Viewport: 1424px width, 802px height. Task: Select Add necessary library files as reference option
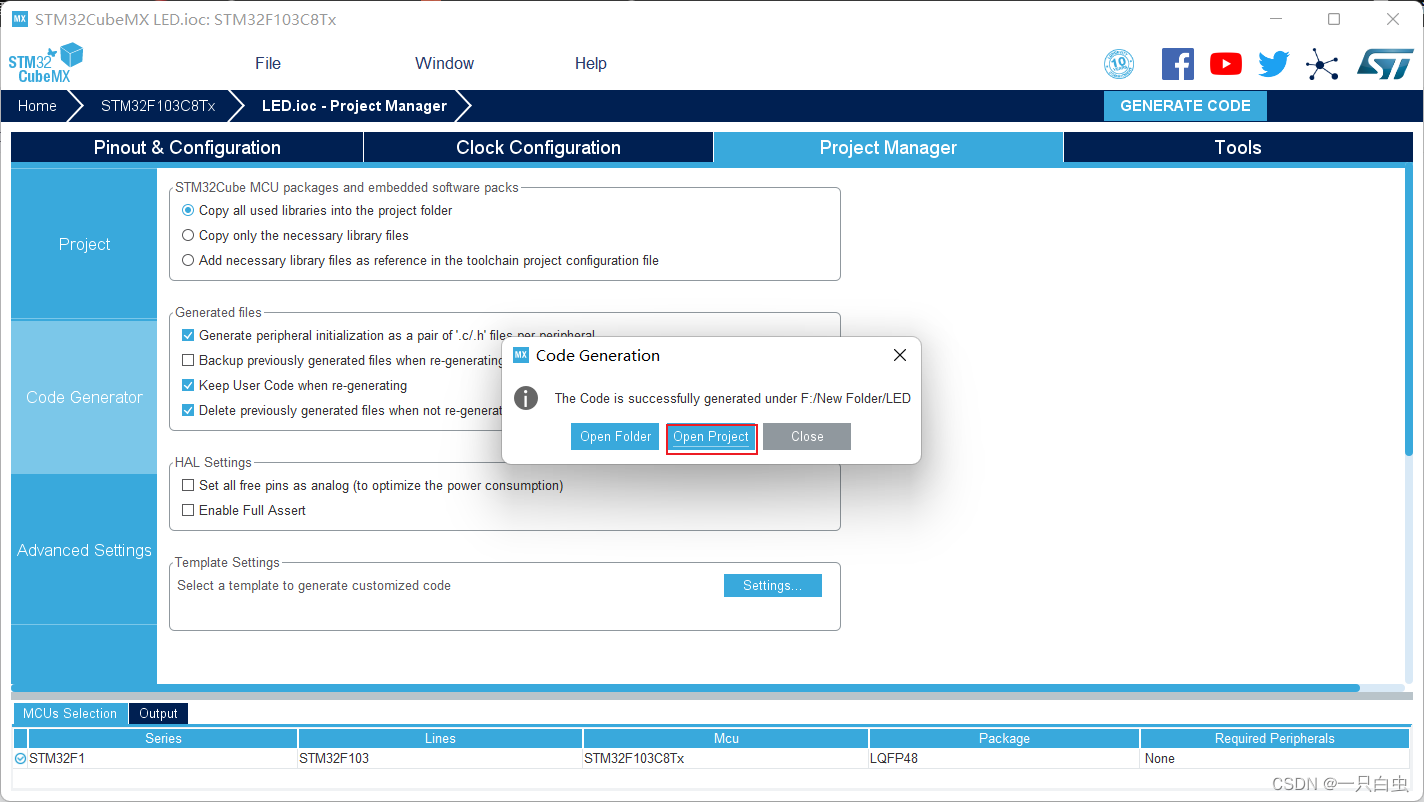click(188, 261)
